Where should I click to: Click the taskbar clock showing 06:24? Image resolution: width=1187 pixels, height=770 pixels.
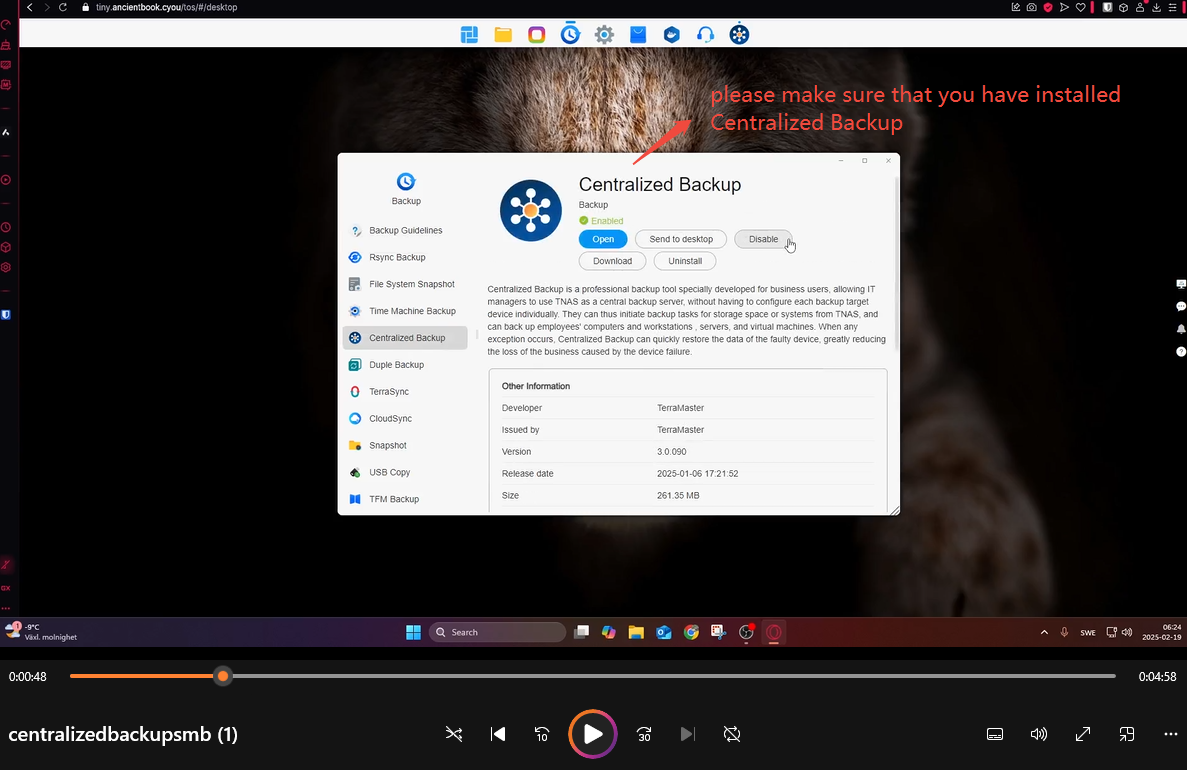coord(1161,632)
